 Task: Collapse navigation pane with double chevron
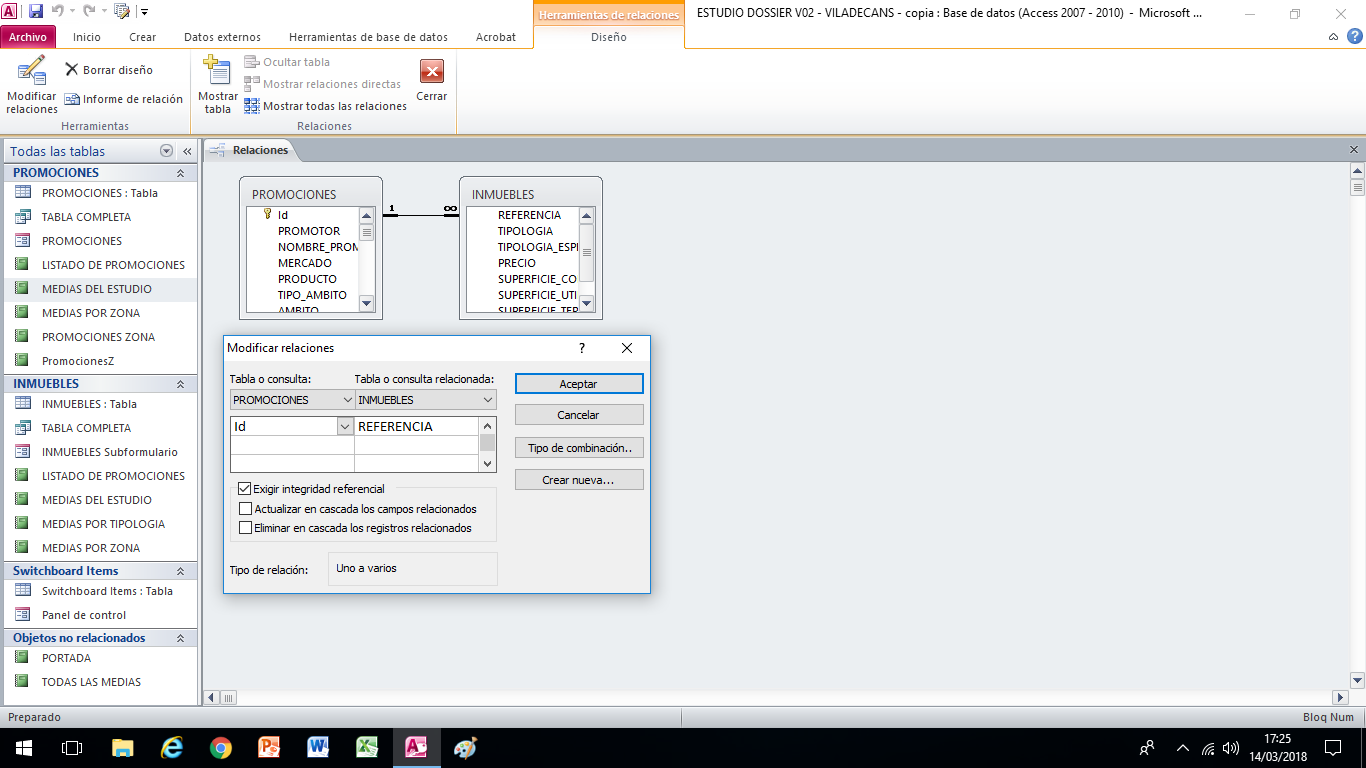pyautogui.click(x=187, y=151)
